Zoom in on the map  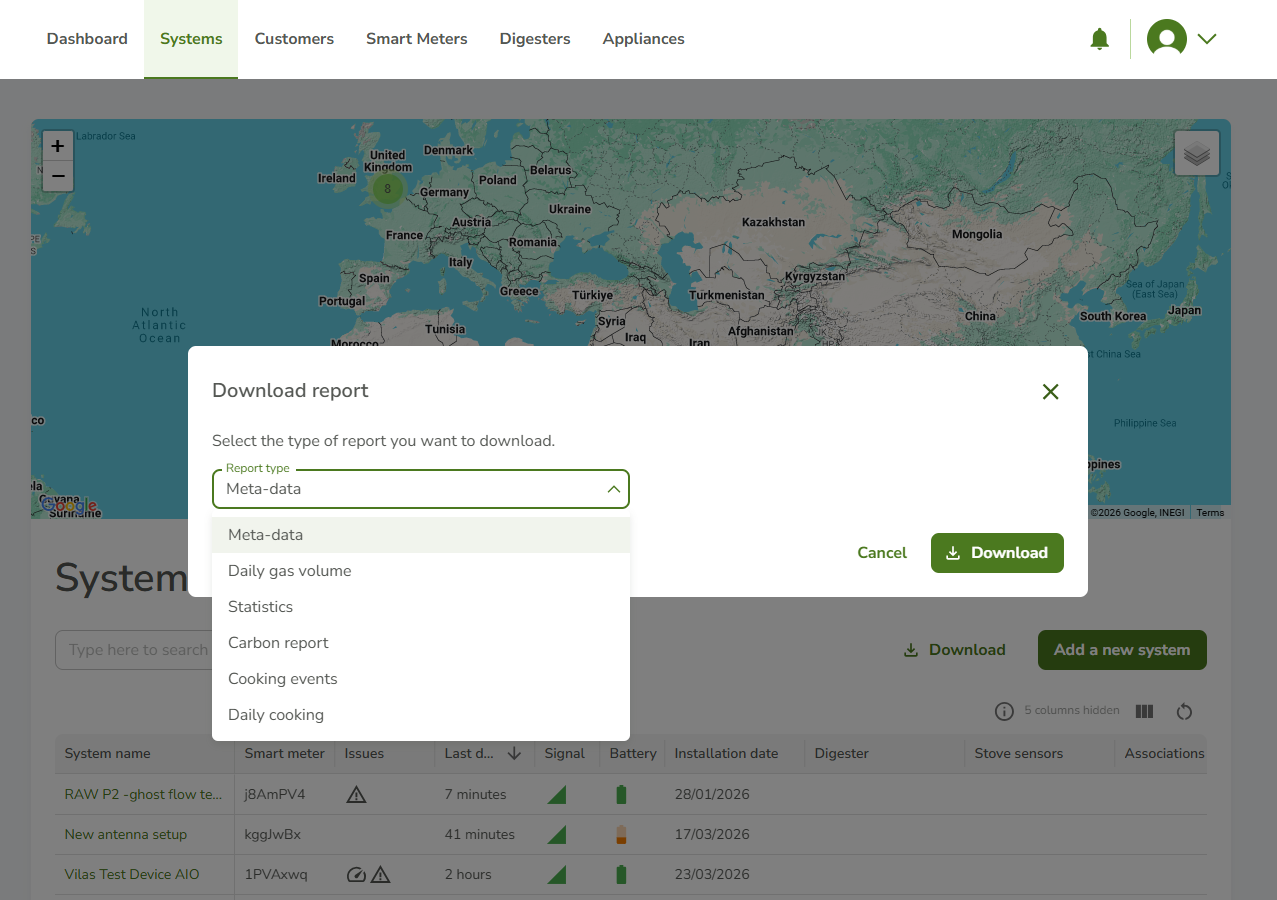[58, 146]
